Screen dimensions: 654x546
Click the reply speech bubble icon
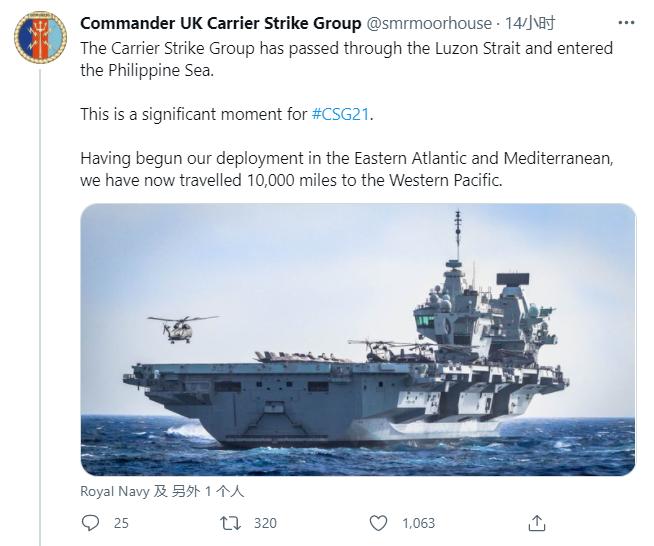point(91,523)
